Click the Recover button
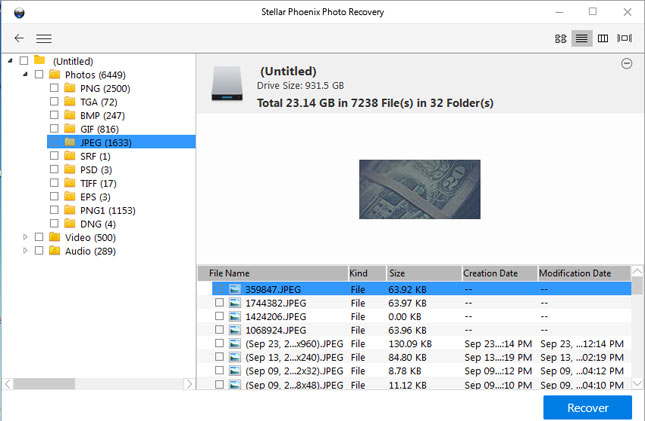This screenshot has width=645, height=421. pyautogui.click(x=587, y=407)
